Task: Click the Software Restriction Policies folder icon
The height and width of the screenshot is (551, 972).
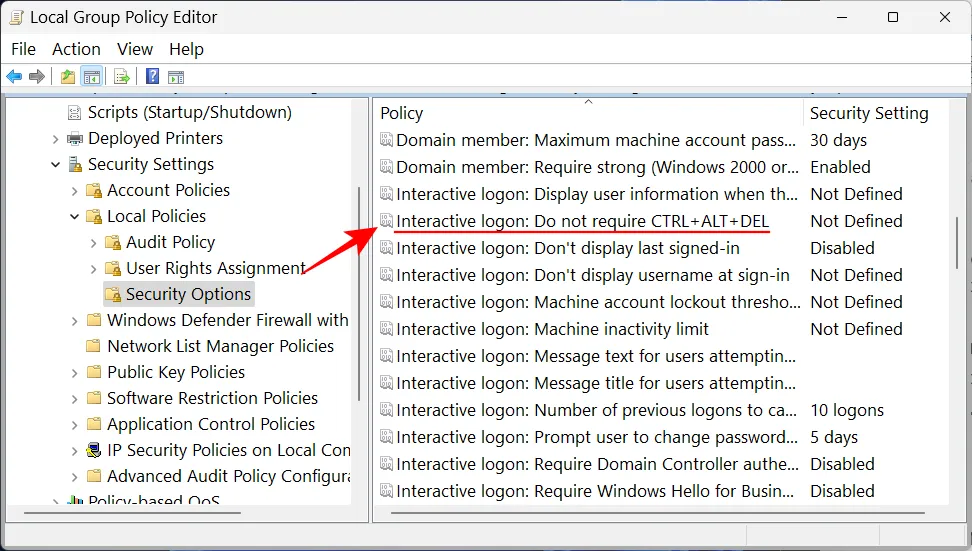Action: click(94, 398)
